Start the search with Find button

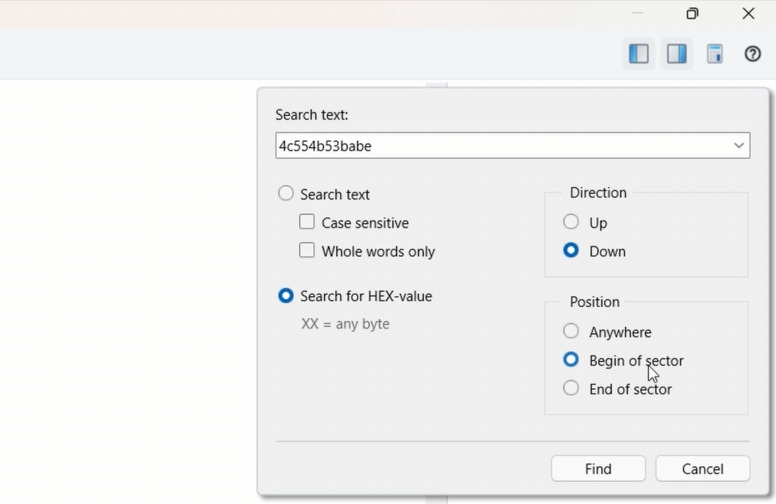point(598,468)
